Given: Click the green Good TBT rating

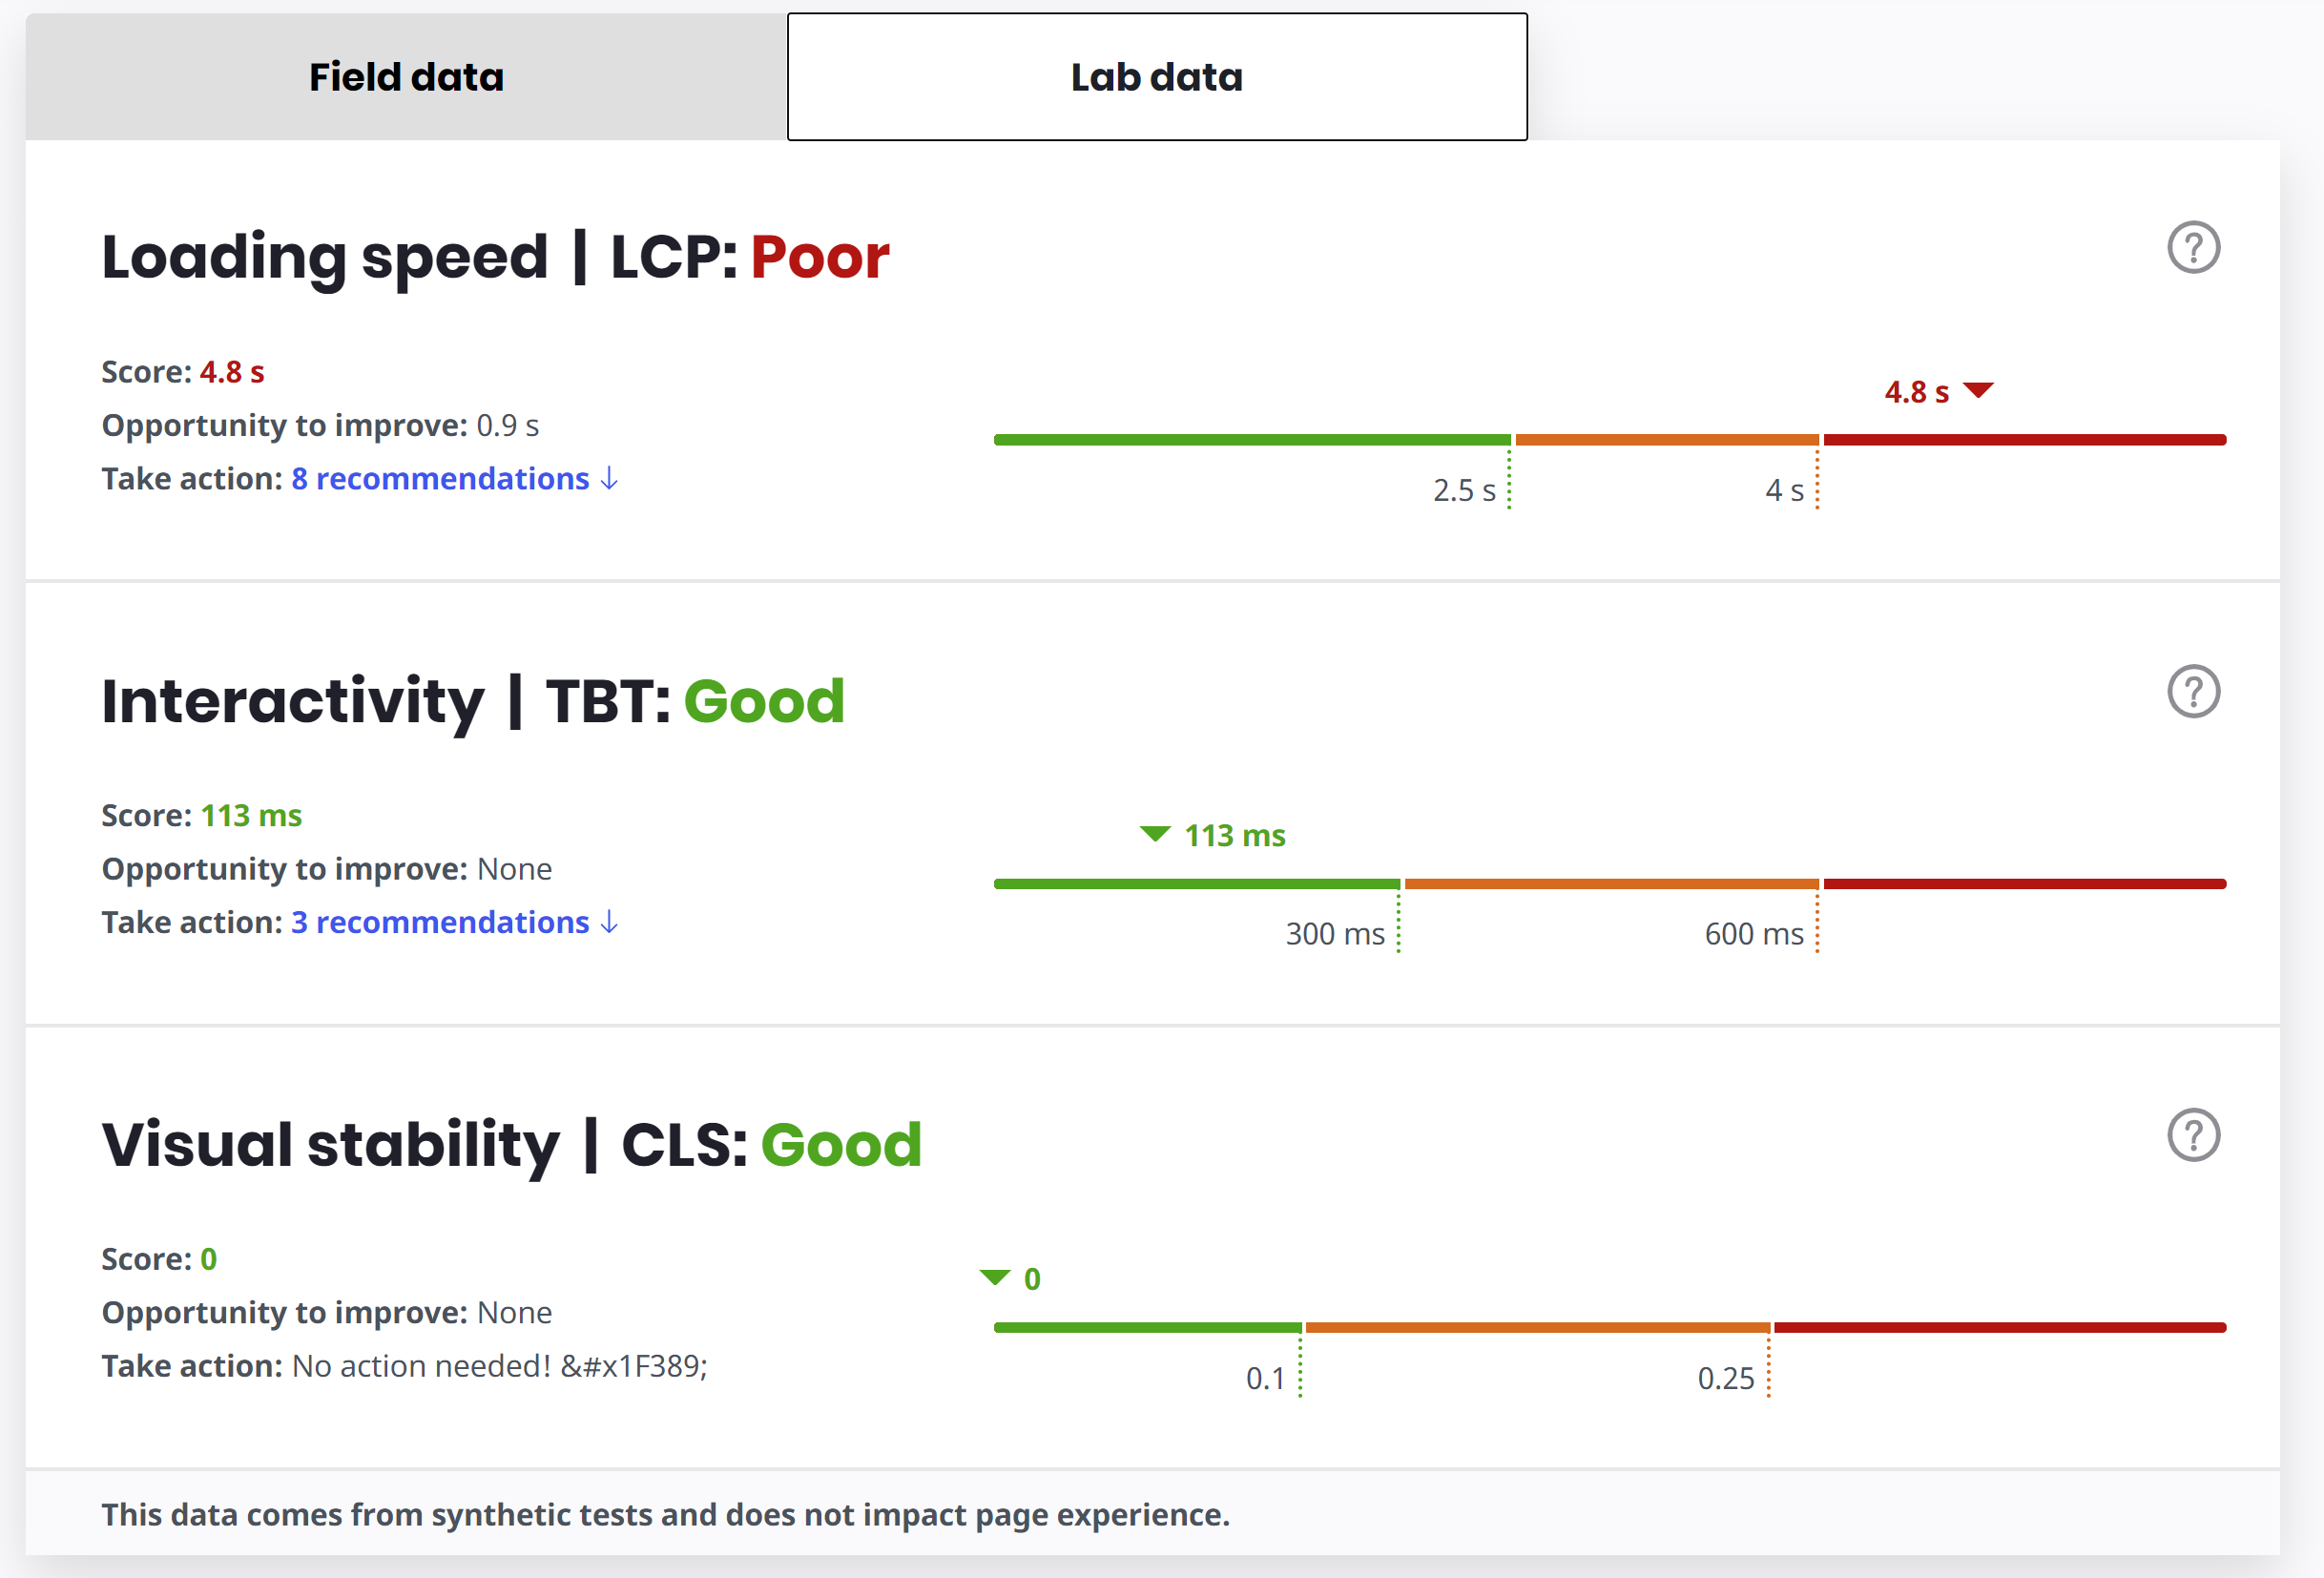Looking at the screenshot, I should [x=764, y=701].
